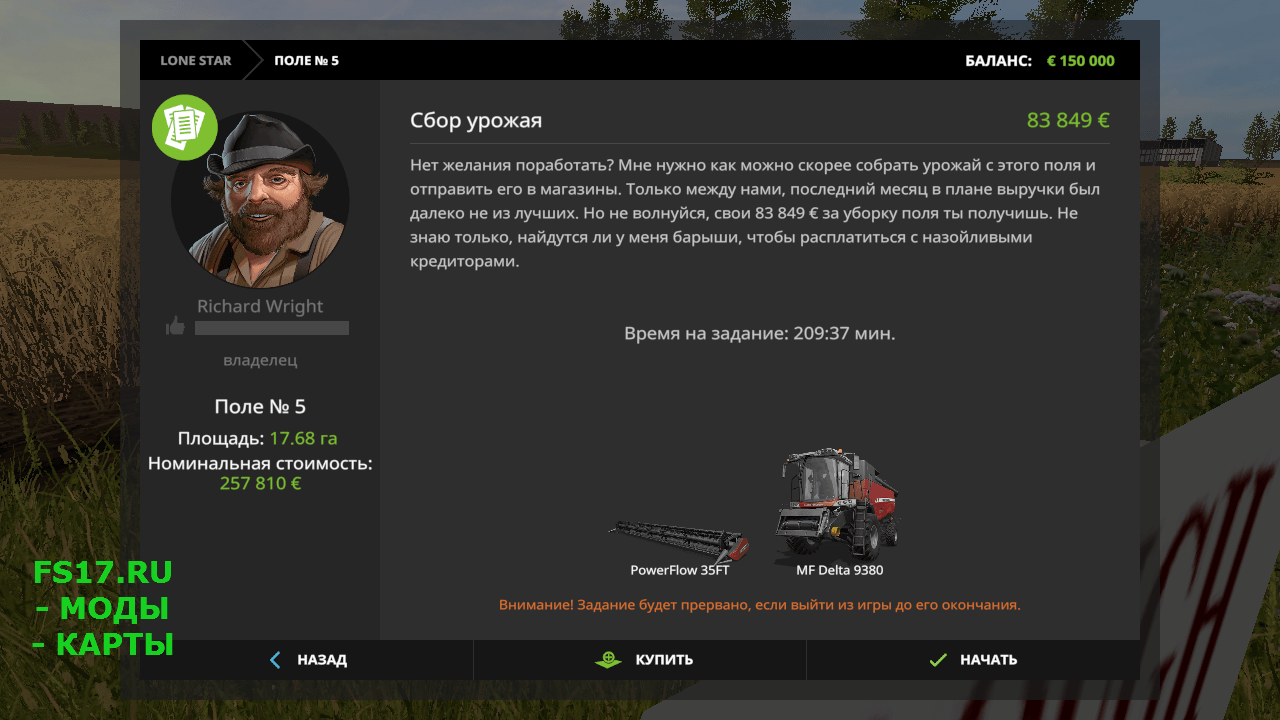Select the ПОЛЕ № 5 breadcrumb
The height and width of the screenshot is (720, 1280).
point(306,60)
